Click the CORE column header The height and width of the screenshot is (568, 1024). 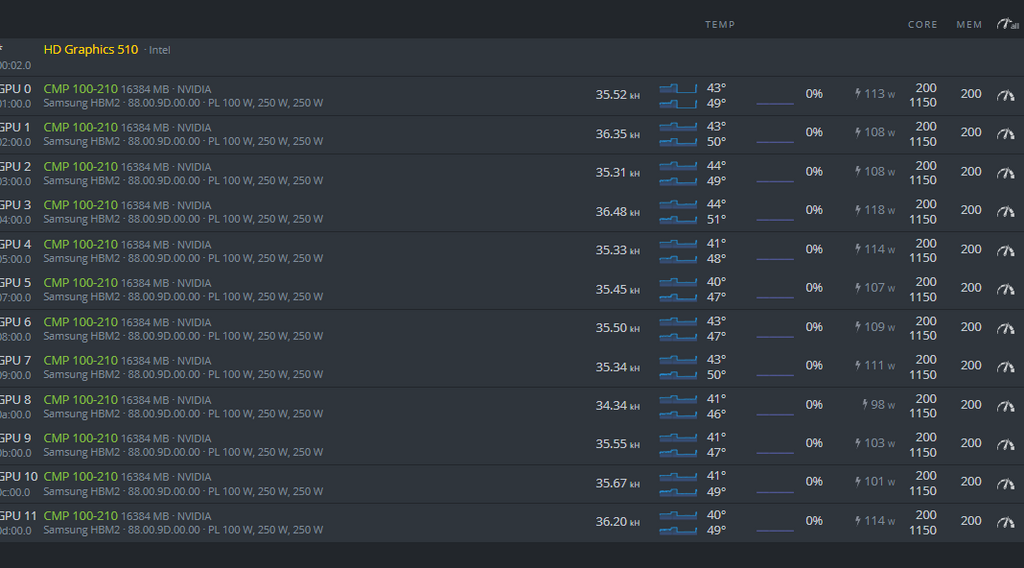[922, 24]
